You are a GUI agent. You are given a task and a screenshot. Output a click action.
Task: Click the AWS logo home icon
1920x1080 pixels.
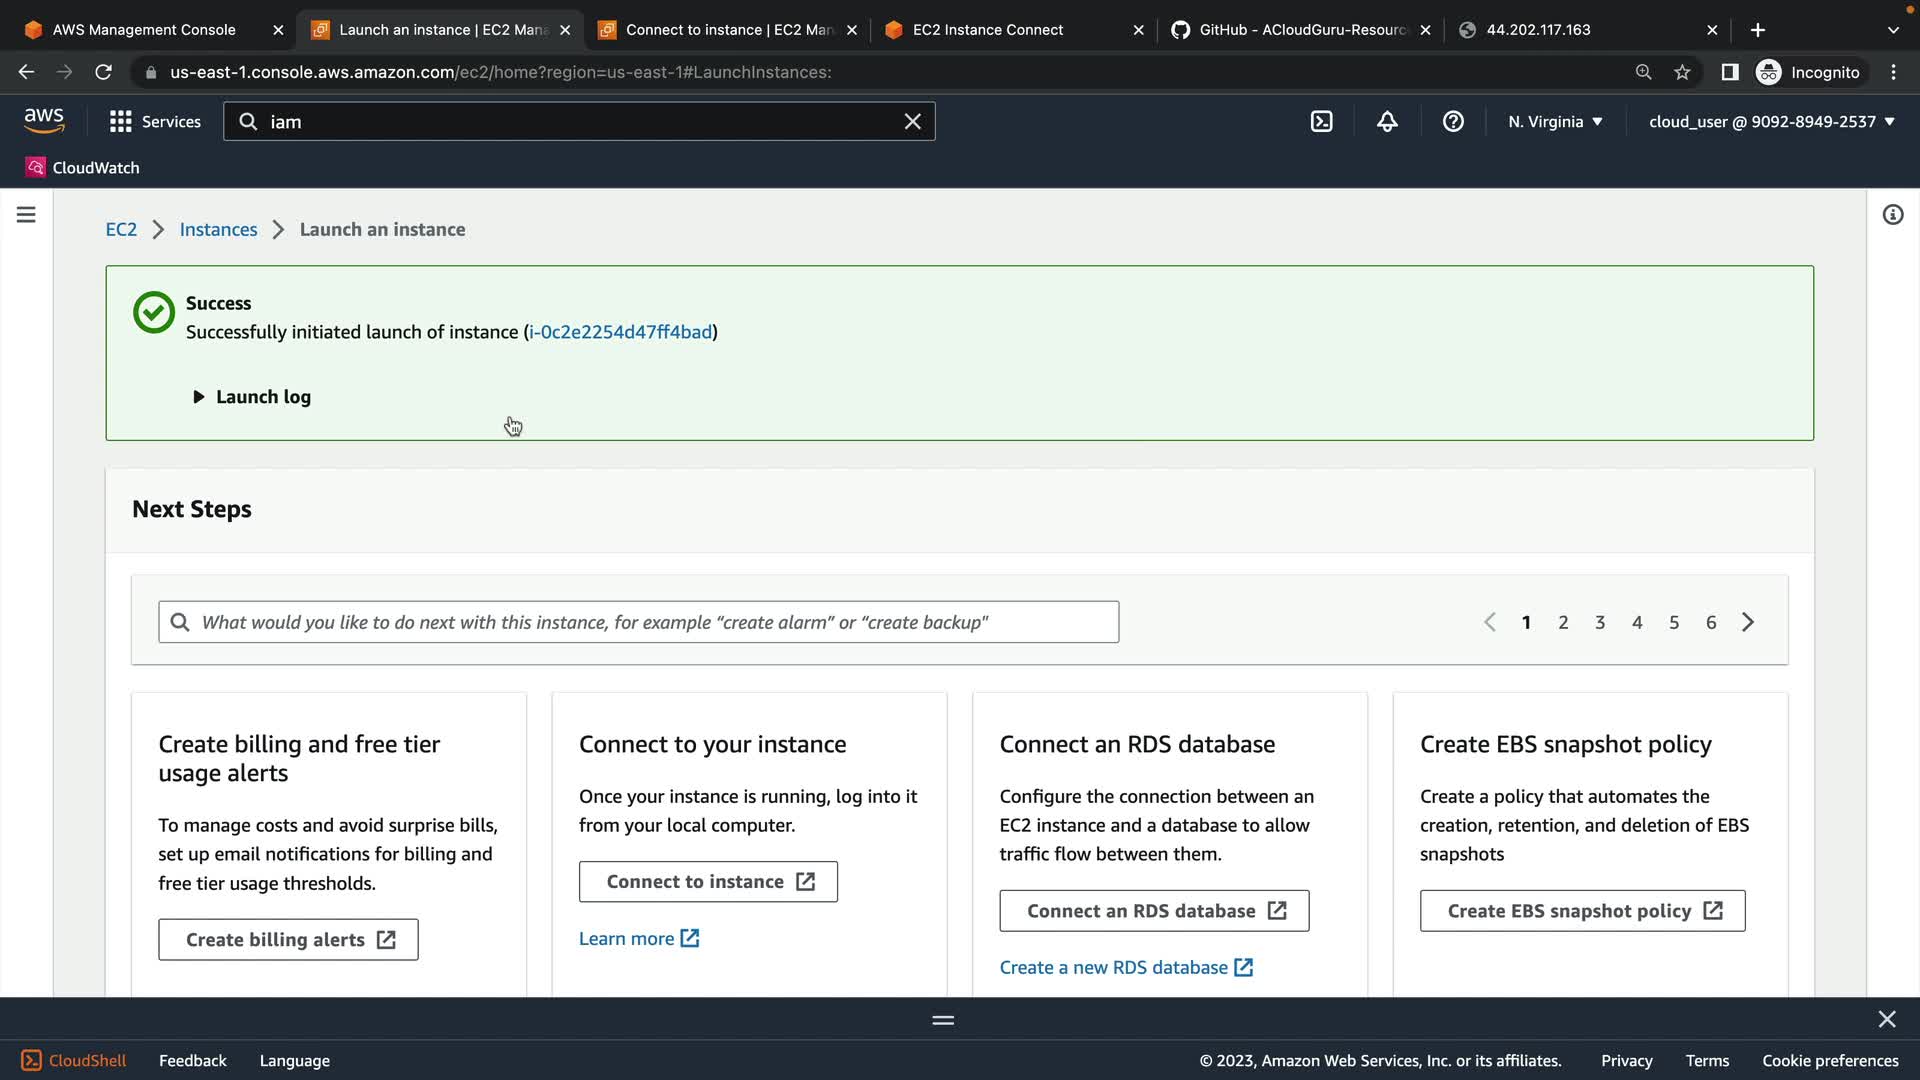pyautogui.click(x=44, y=120)
